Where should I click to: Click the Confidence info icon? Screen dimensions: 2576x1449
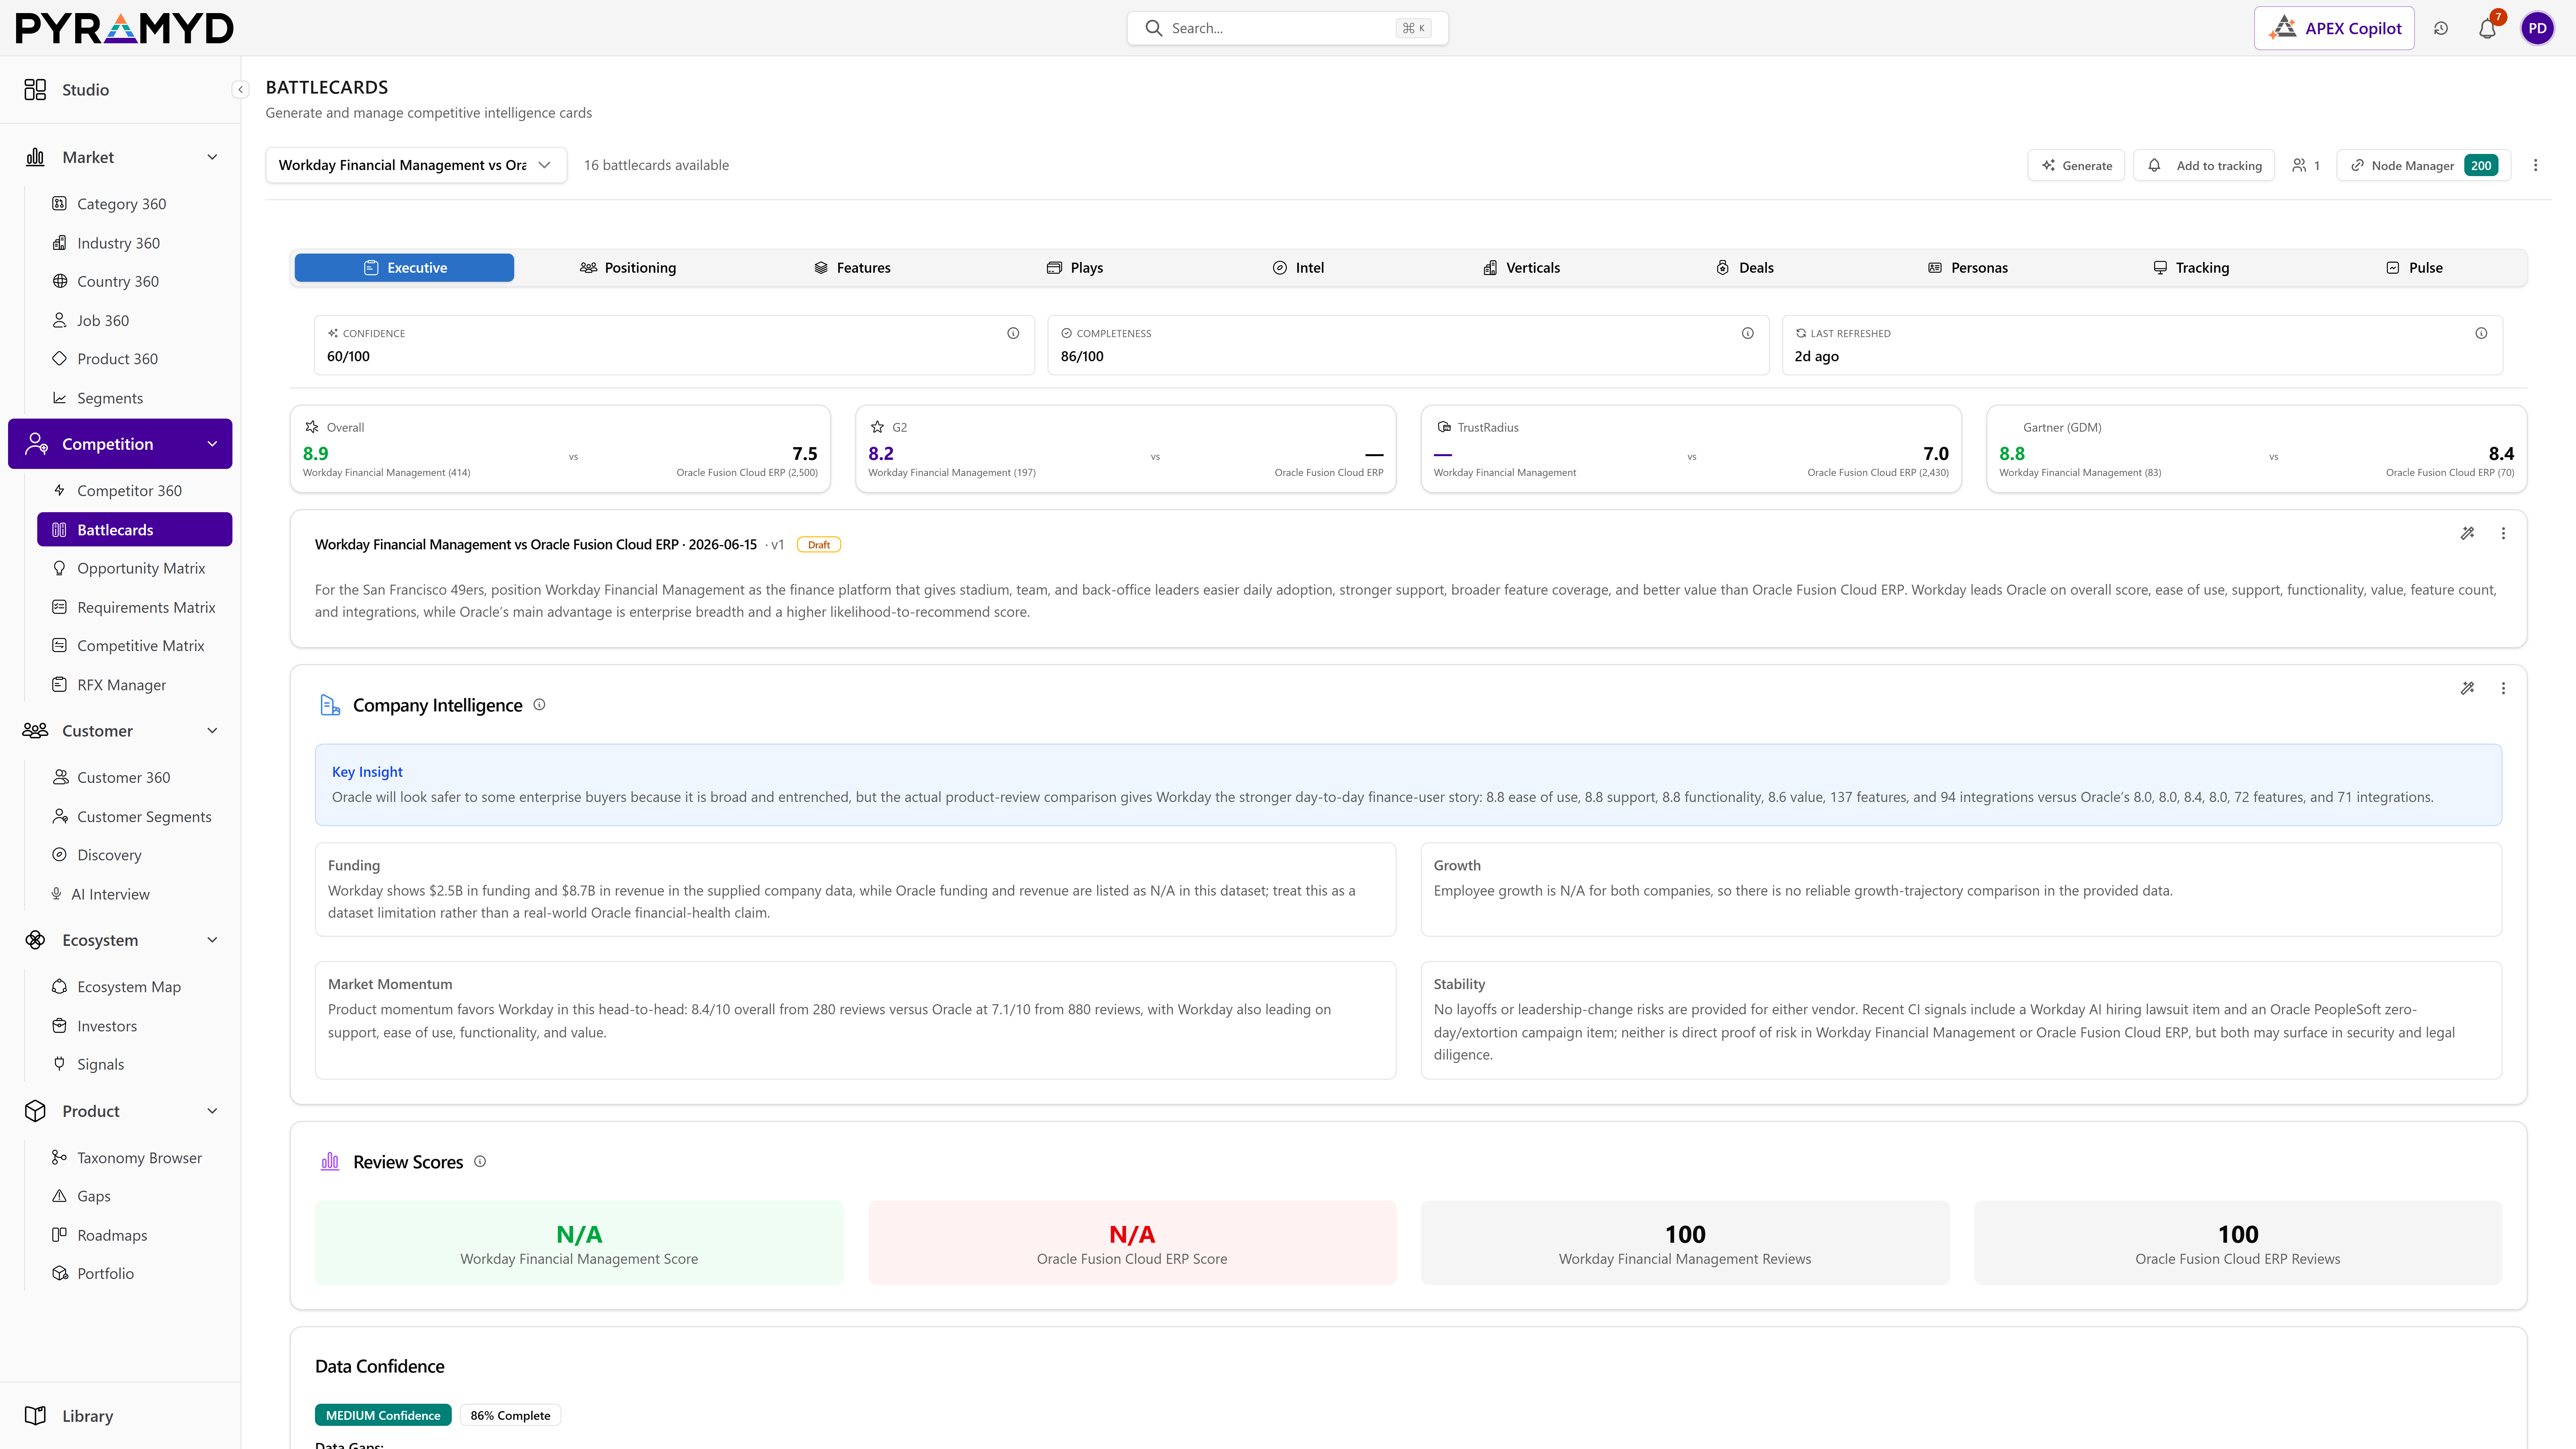pos(1013,333)
